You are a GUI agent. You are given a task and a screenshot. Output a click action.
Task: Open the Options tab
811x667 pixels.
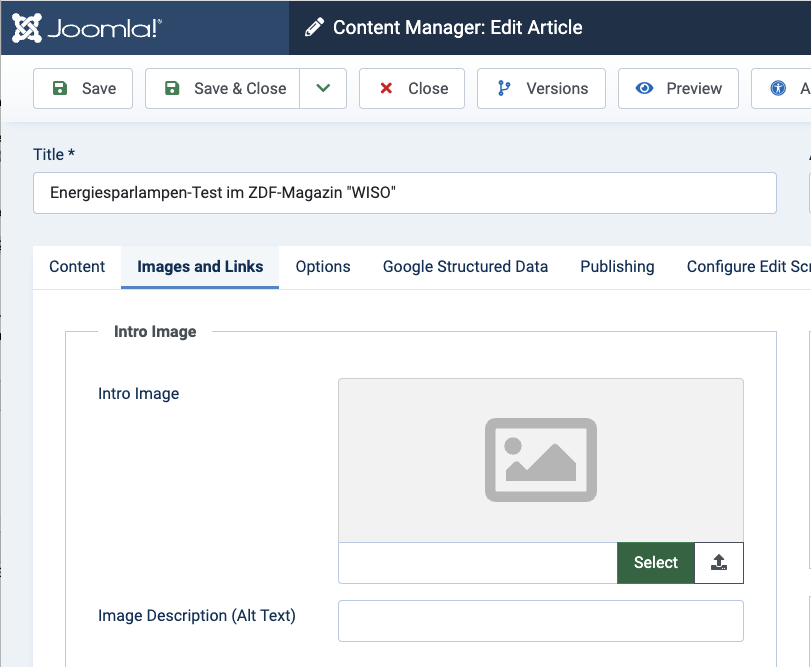pos(323,266)
